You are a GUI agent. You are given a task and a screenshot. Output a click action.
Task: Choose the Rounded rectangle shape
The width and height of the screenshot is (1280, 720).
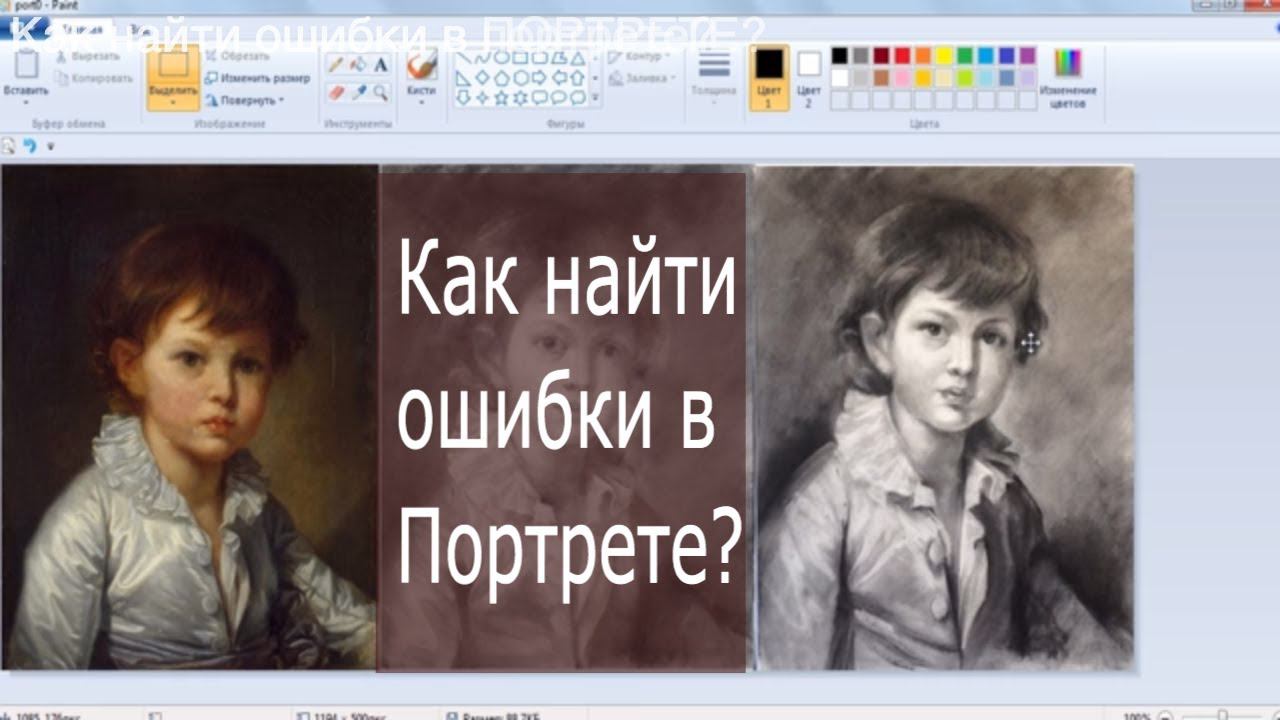coord(539,58)
